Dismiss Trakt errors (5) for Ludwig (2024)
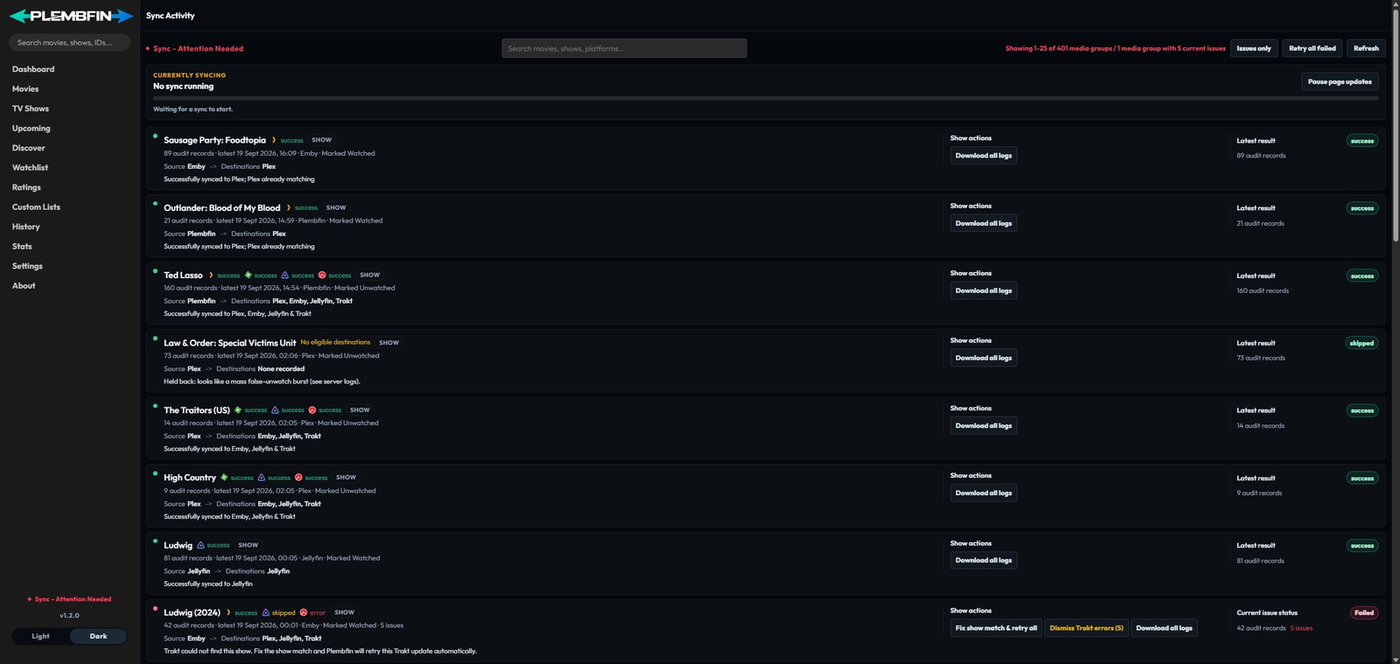 [x=1087, y=628]
